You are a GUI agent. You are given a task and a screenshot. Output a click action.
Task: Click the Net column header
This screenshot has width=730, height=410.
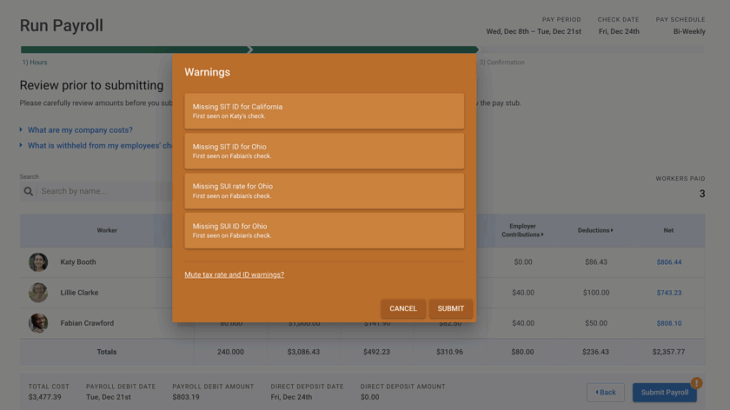(x=669, y=230)
